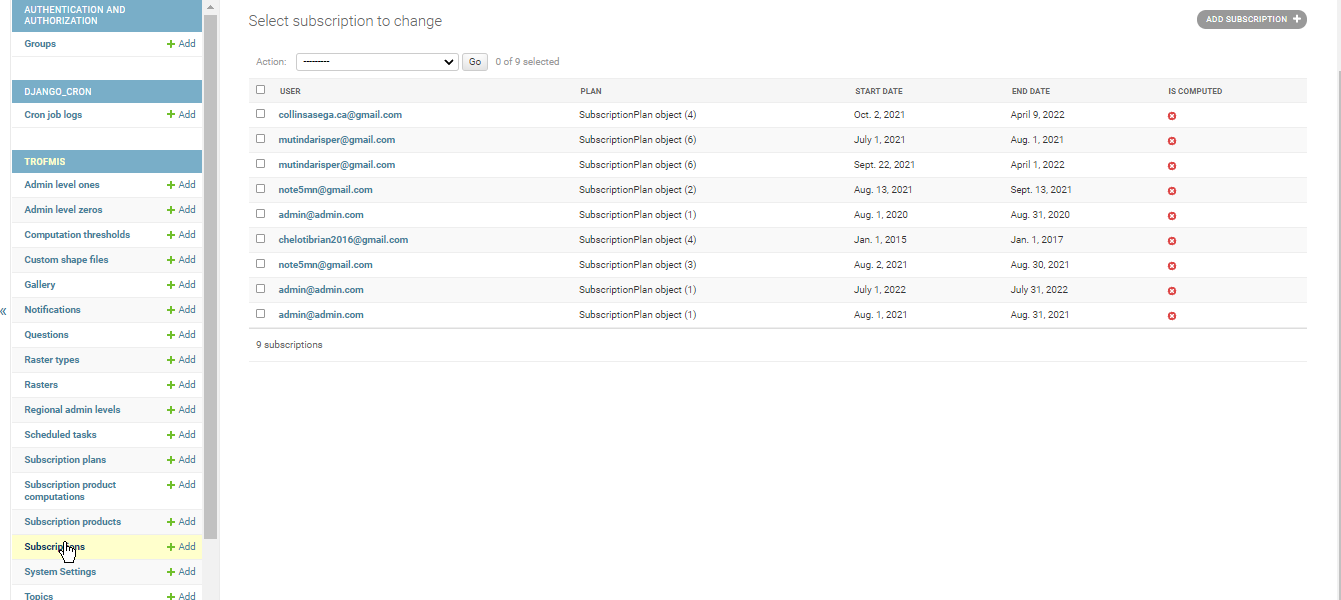Click Add beside Subscriptions in sidebar

pos(181,547)
